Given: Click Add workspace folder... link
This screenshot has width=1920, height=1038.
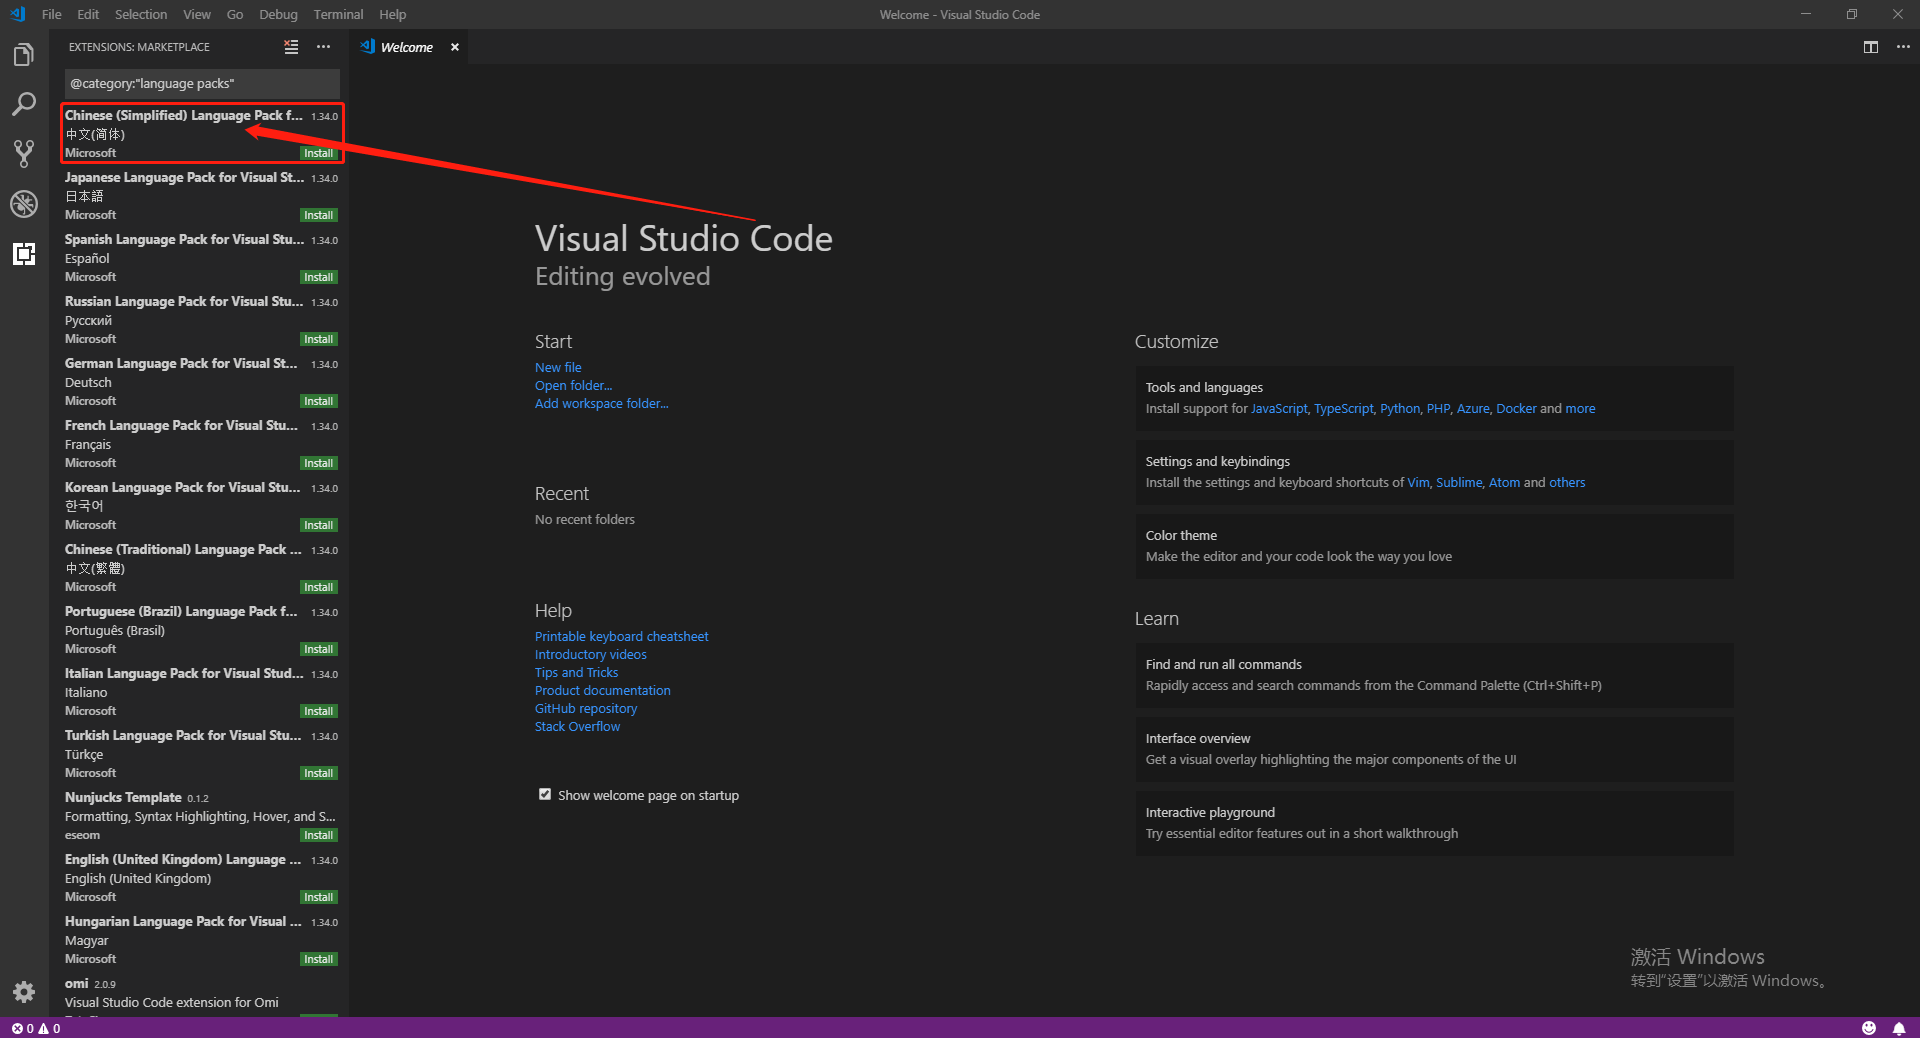Looking at the screenshot, I should point(601,403).
